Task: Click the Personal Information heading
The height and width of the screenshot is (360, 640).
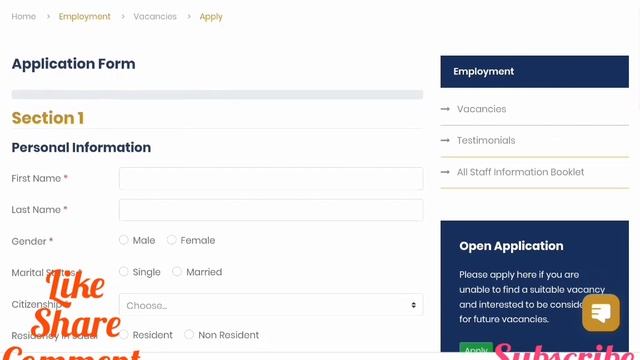Action: pyautogui.click(x=81, y=147)
